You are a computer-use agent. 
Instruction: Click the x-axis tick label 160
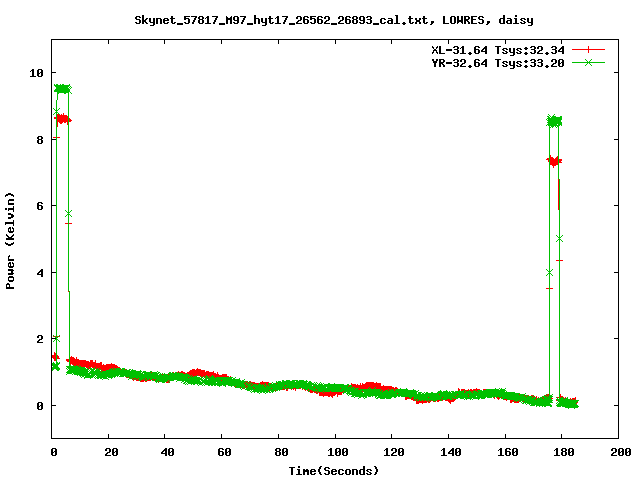(x=507, y=452)
